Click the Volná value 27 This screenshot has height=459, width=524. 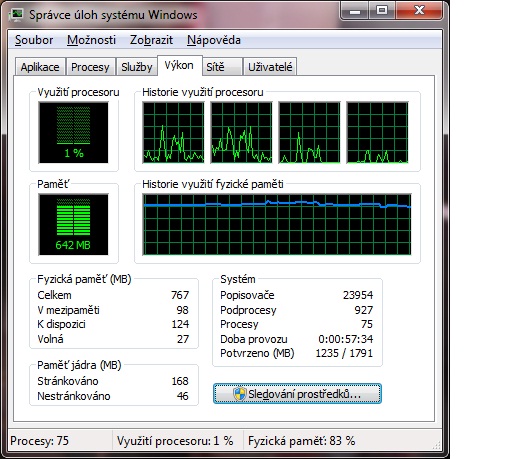(x=183, y=339)
